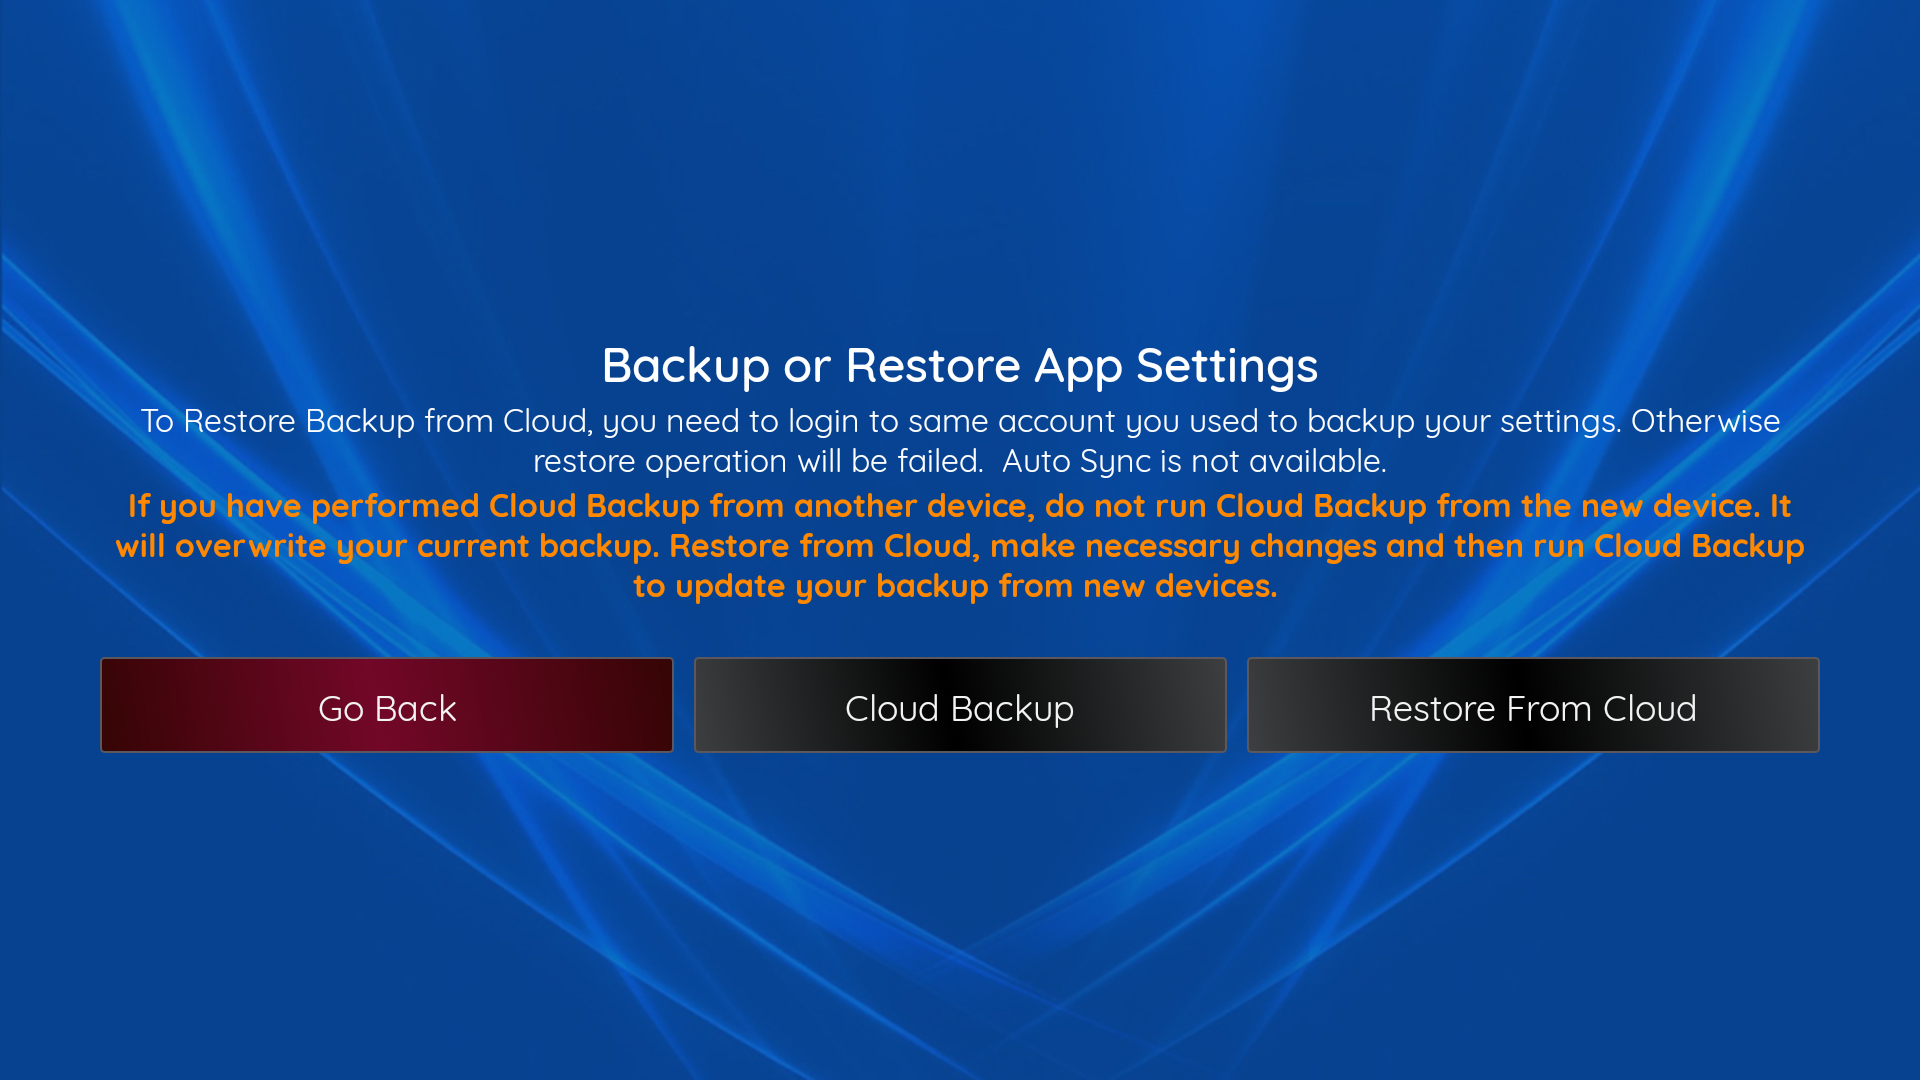Click the 'Go Back' label text
Image resolution: width=1920 pixels, height=1080 pixels.
point(387,709)
